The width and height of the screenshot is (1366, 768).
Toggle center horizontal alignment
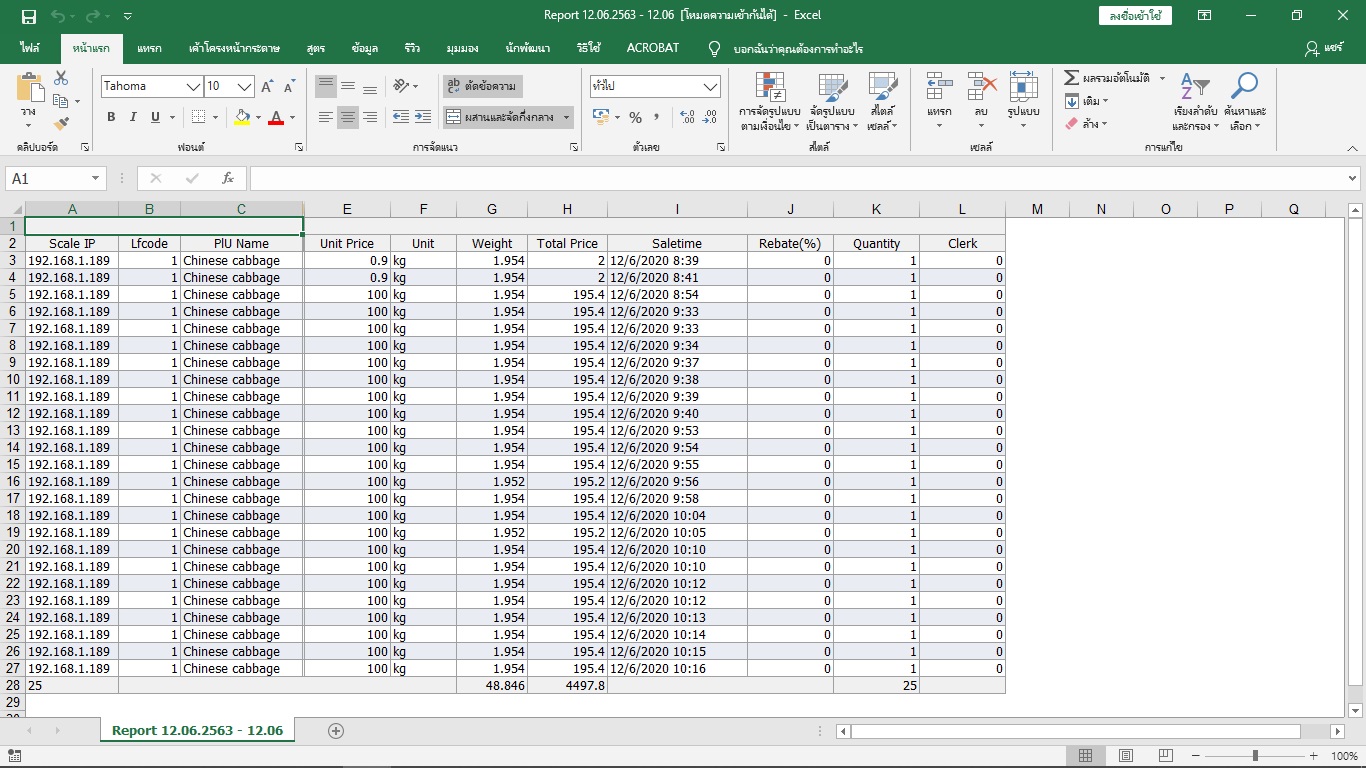point(348,117)
